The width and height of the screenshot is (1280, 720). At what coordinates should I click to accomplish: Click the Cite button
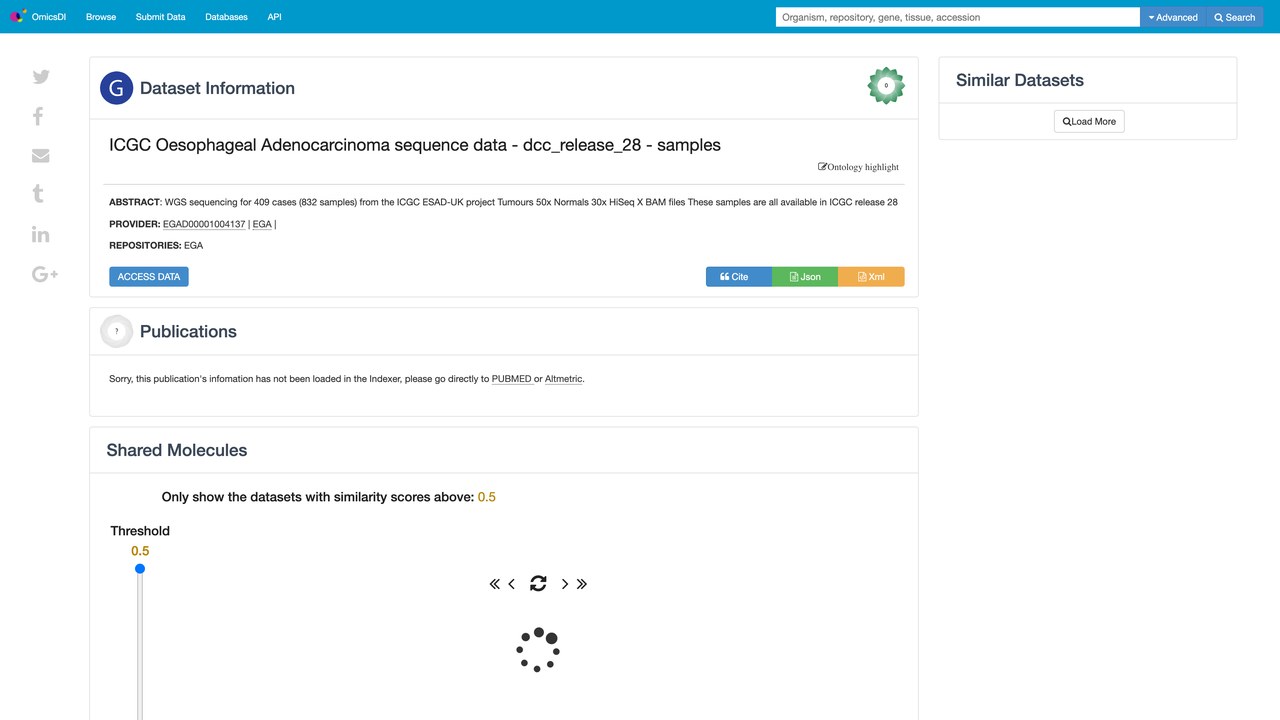click(739, 277)
